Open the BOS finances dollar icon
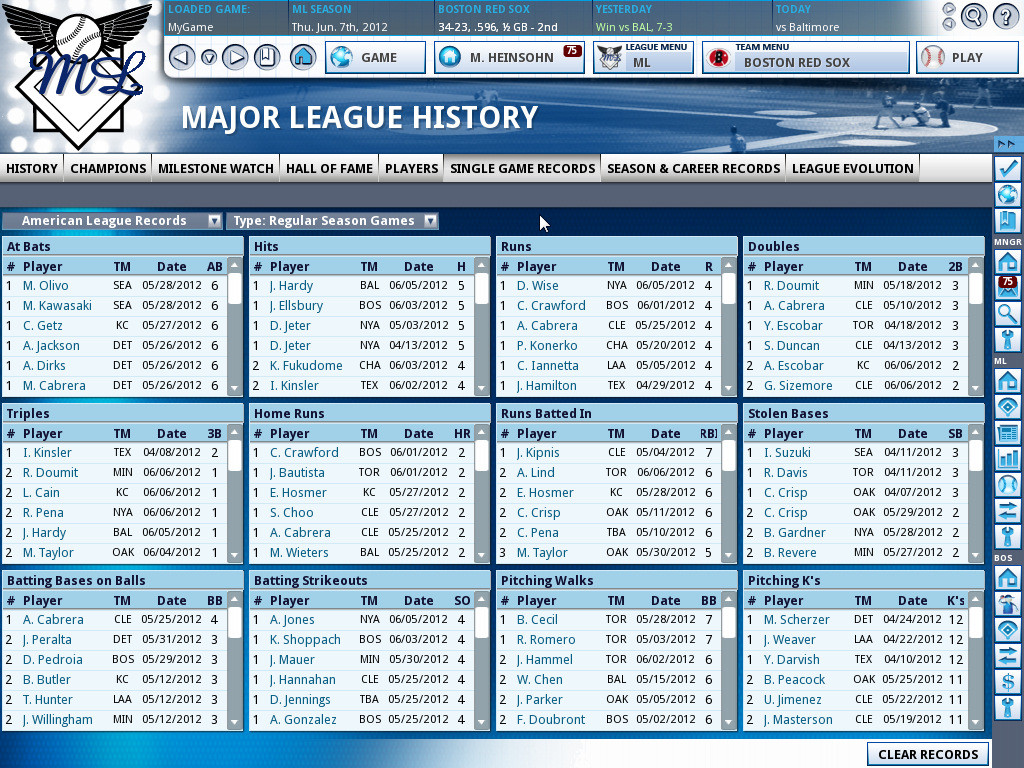Viewport: 1024px width, 768px height. point(1008,682)
